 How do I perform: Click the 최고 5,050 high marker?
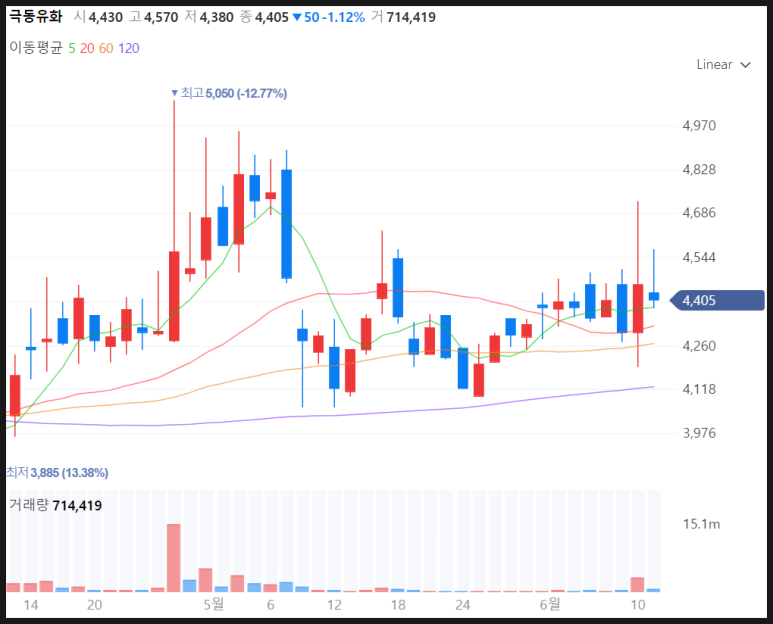(229, 93)
